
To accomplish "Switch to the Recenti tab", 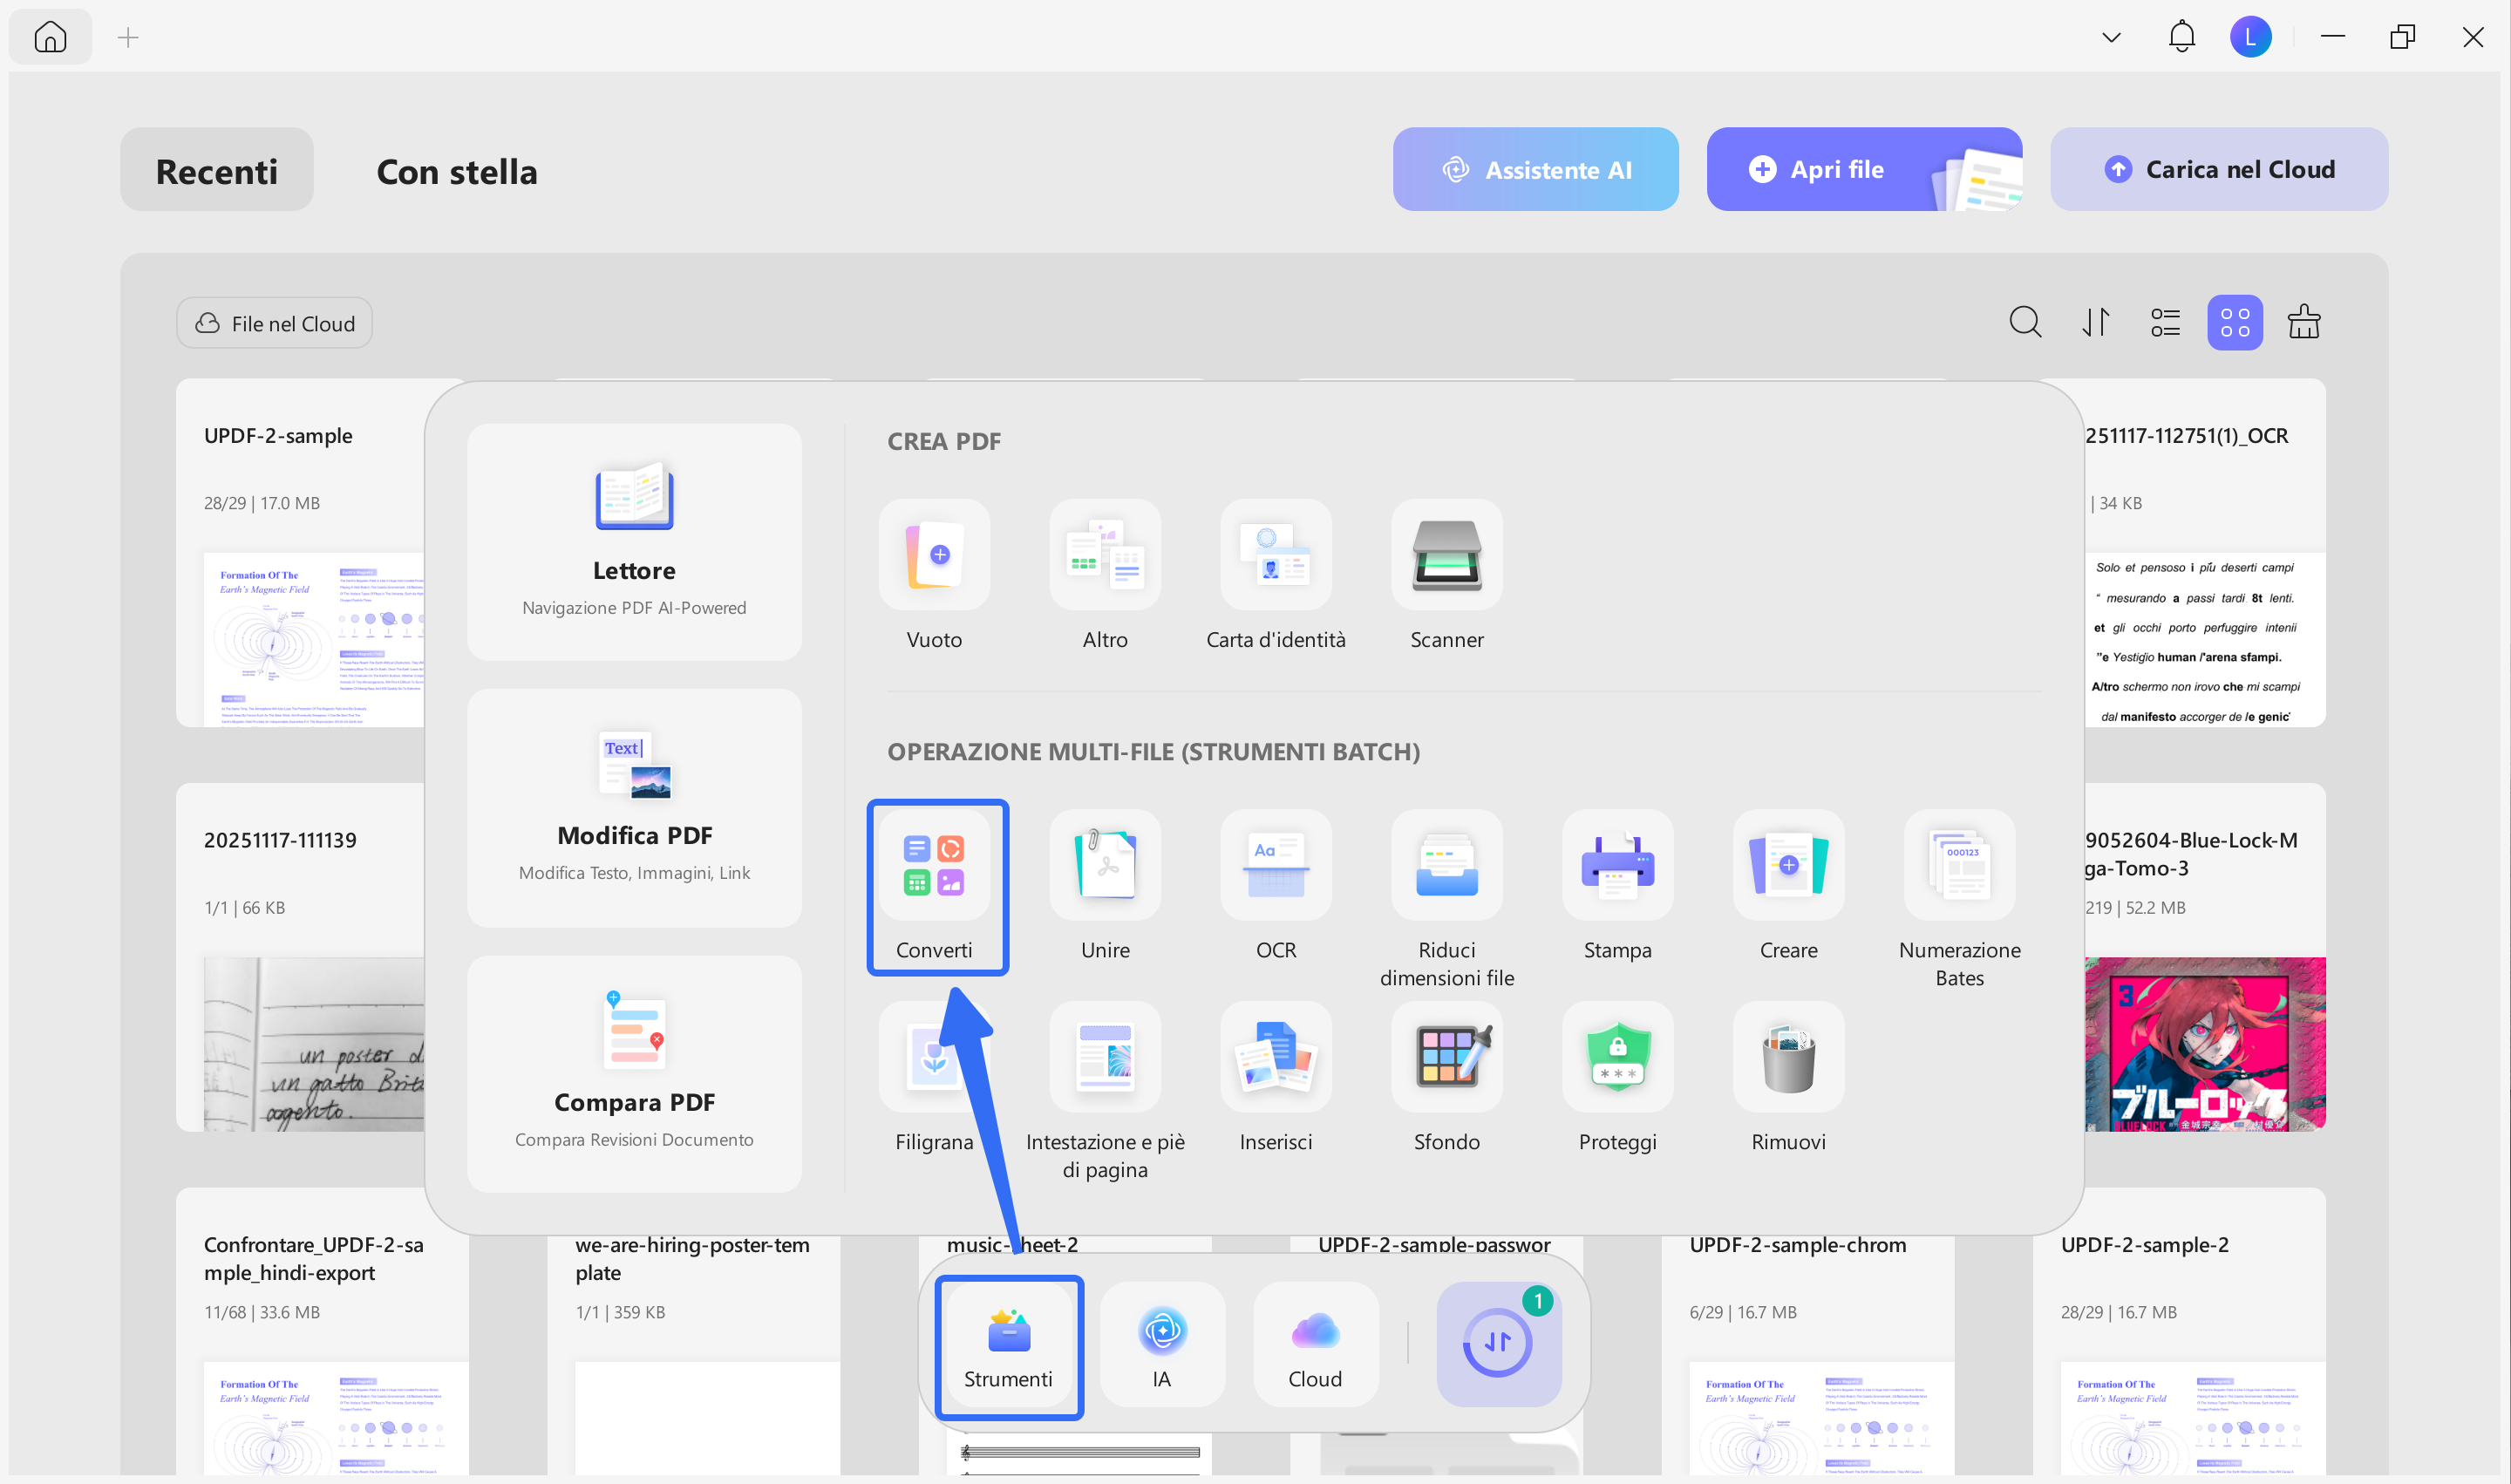I will coord(217,169).
